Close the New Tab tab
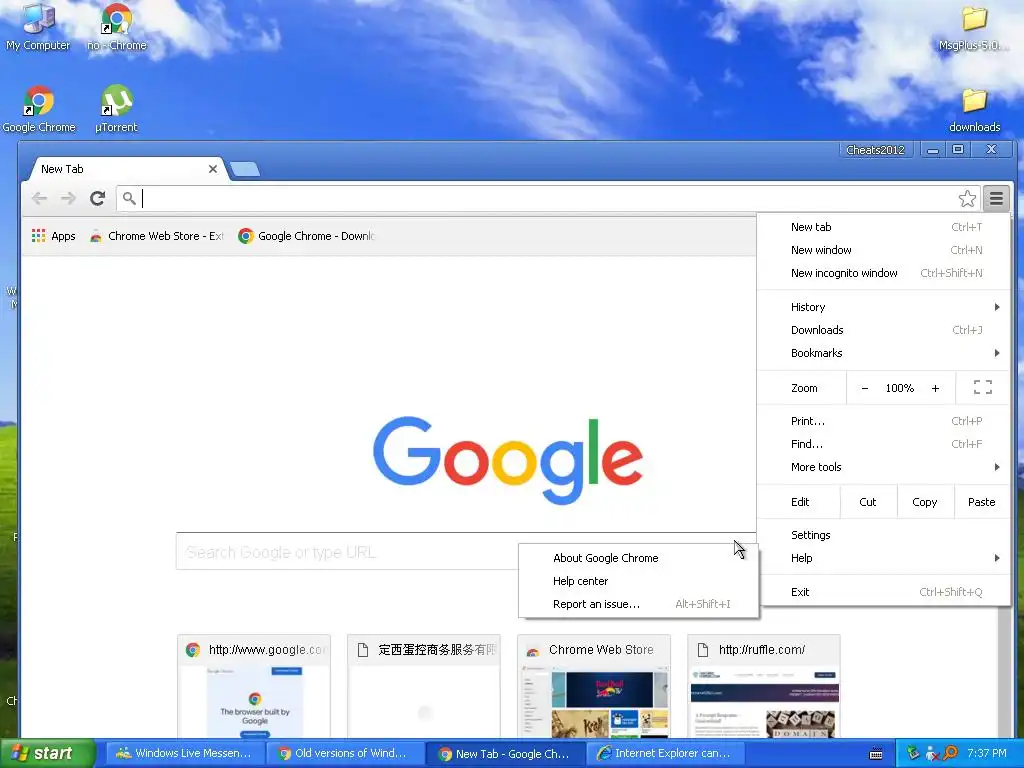Image resolution: width=1024 pixels, height=768 pixels. 212,169
